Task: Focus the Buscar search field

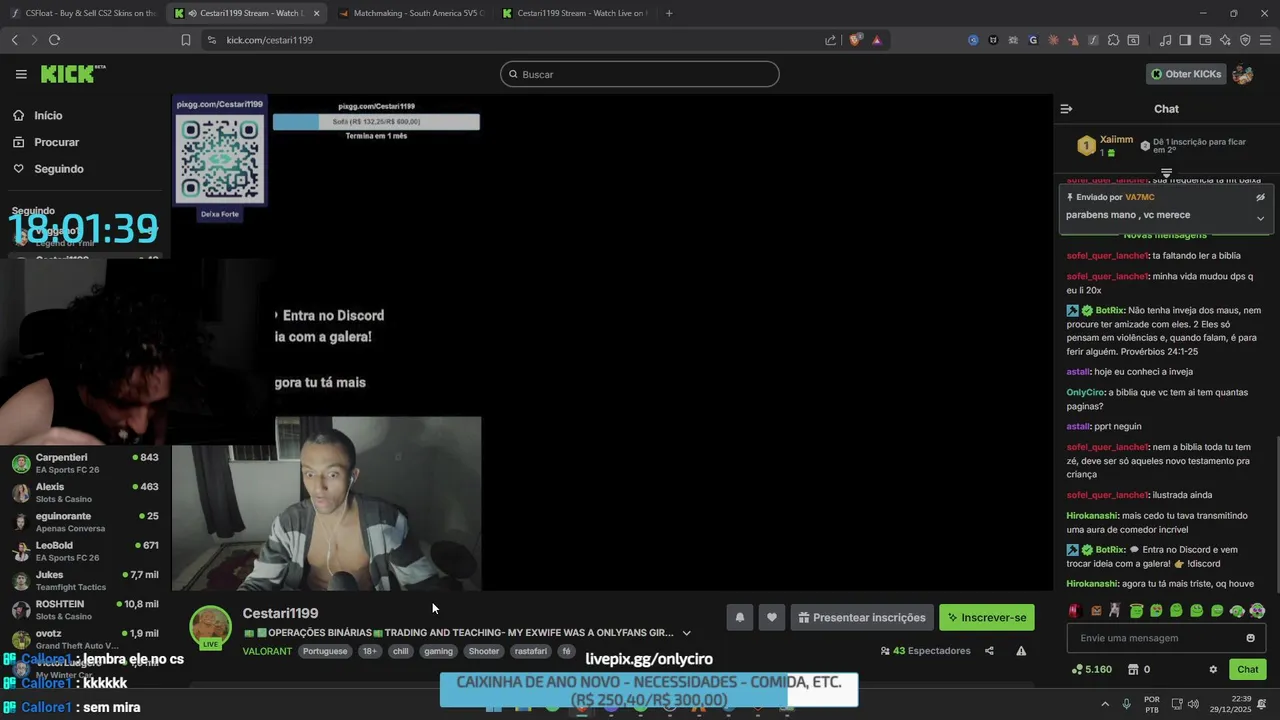Action: point(640,74)
